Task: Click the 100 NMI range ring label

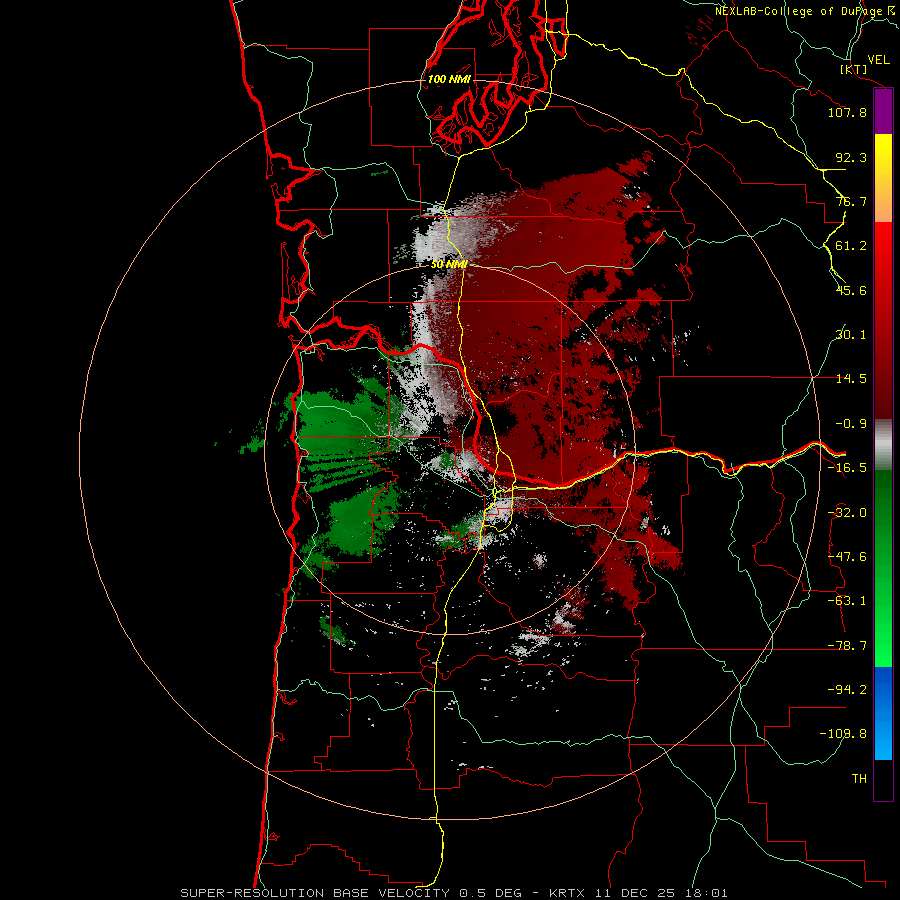Action: [449, 79]
